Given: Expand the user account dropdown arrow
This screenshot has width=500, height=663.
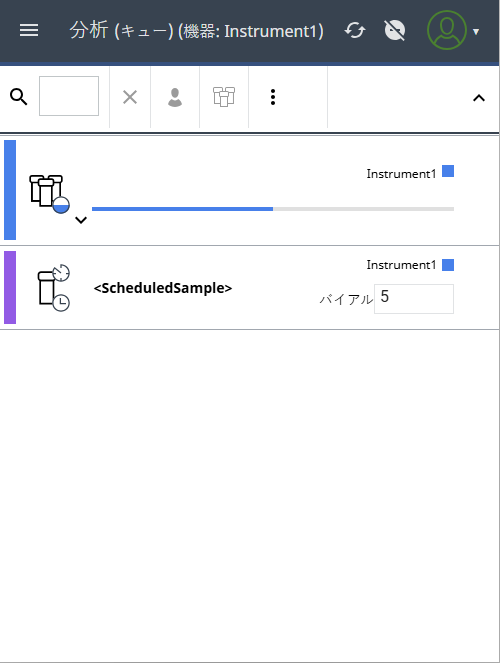Looking at the screenshot, I should pos(476,32).
